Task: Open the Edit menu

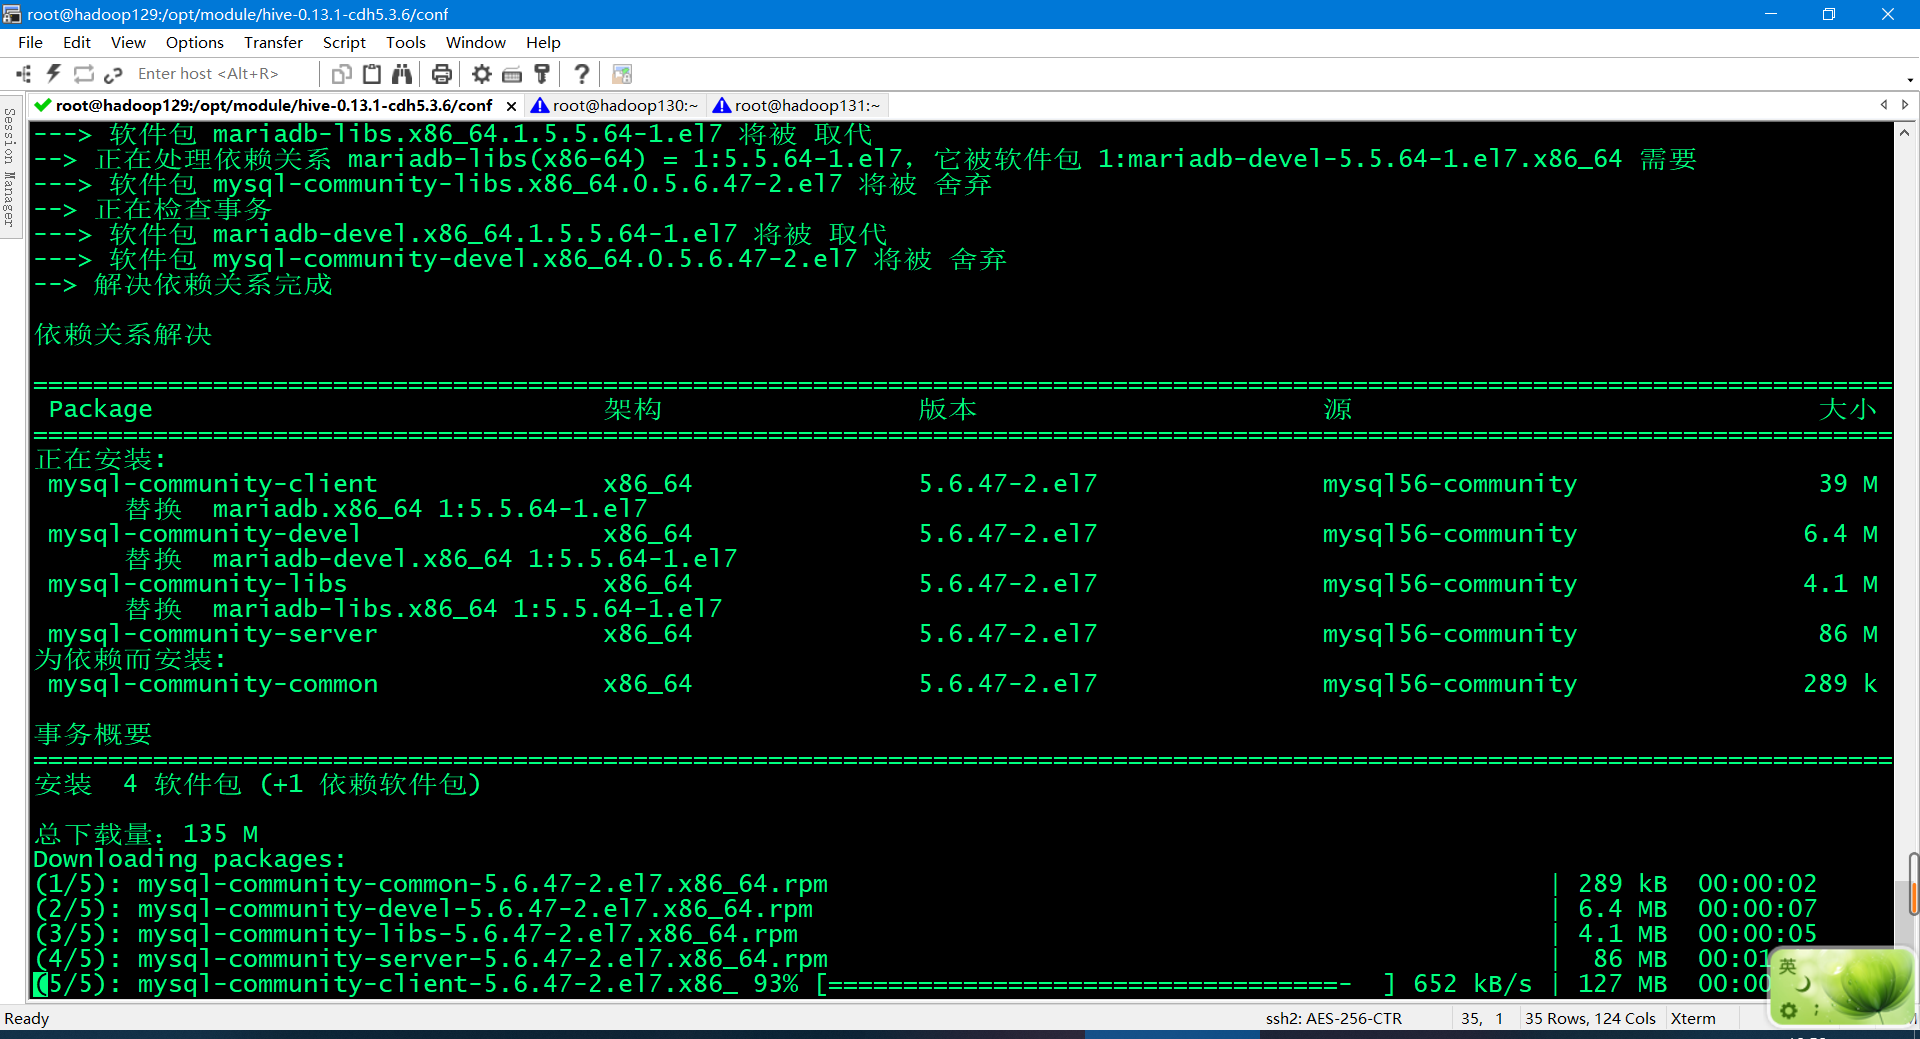Action: (x=77, y=43)
